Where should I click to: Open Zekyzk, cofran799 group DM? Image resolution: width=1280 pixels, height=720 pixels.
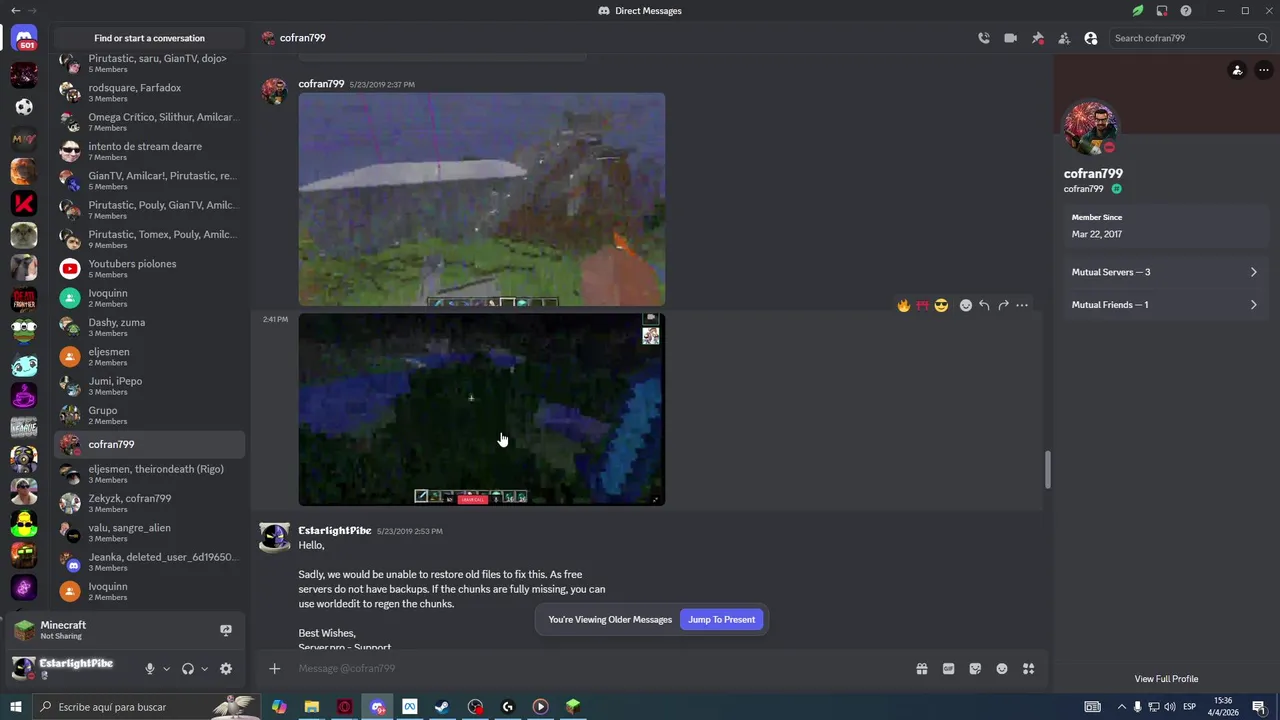coord(150,503)
